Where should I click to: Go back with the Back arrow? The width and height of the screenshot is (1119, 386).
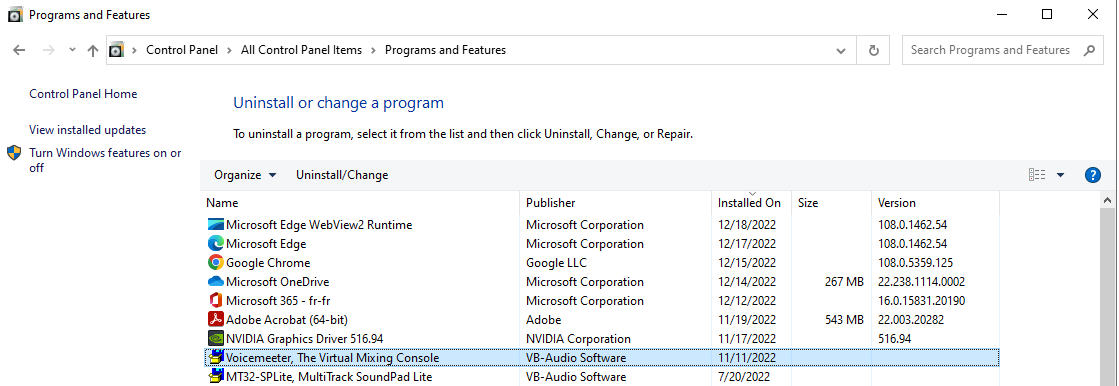(x=19, y=50)
